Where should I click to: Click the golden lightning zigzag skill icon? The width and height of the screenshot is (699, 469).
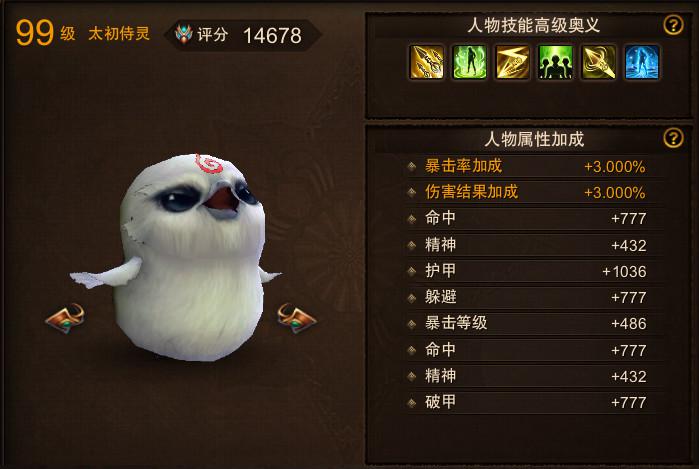pos(513,62)
